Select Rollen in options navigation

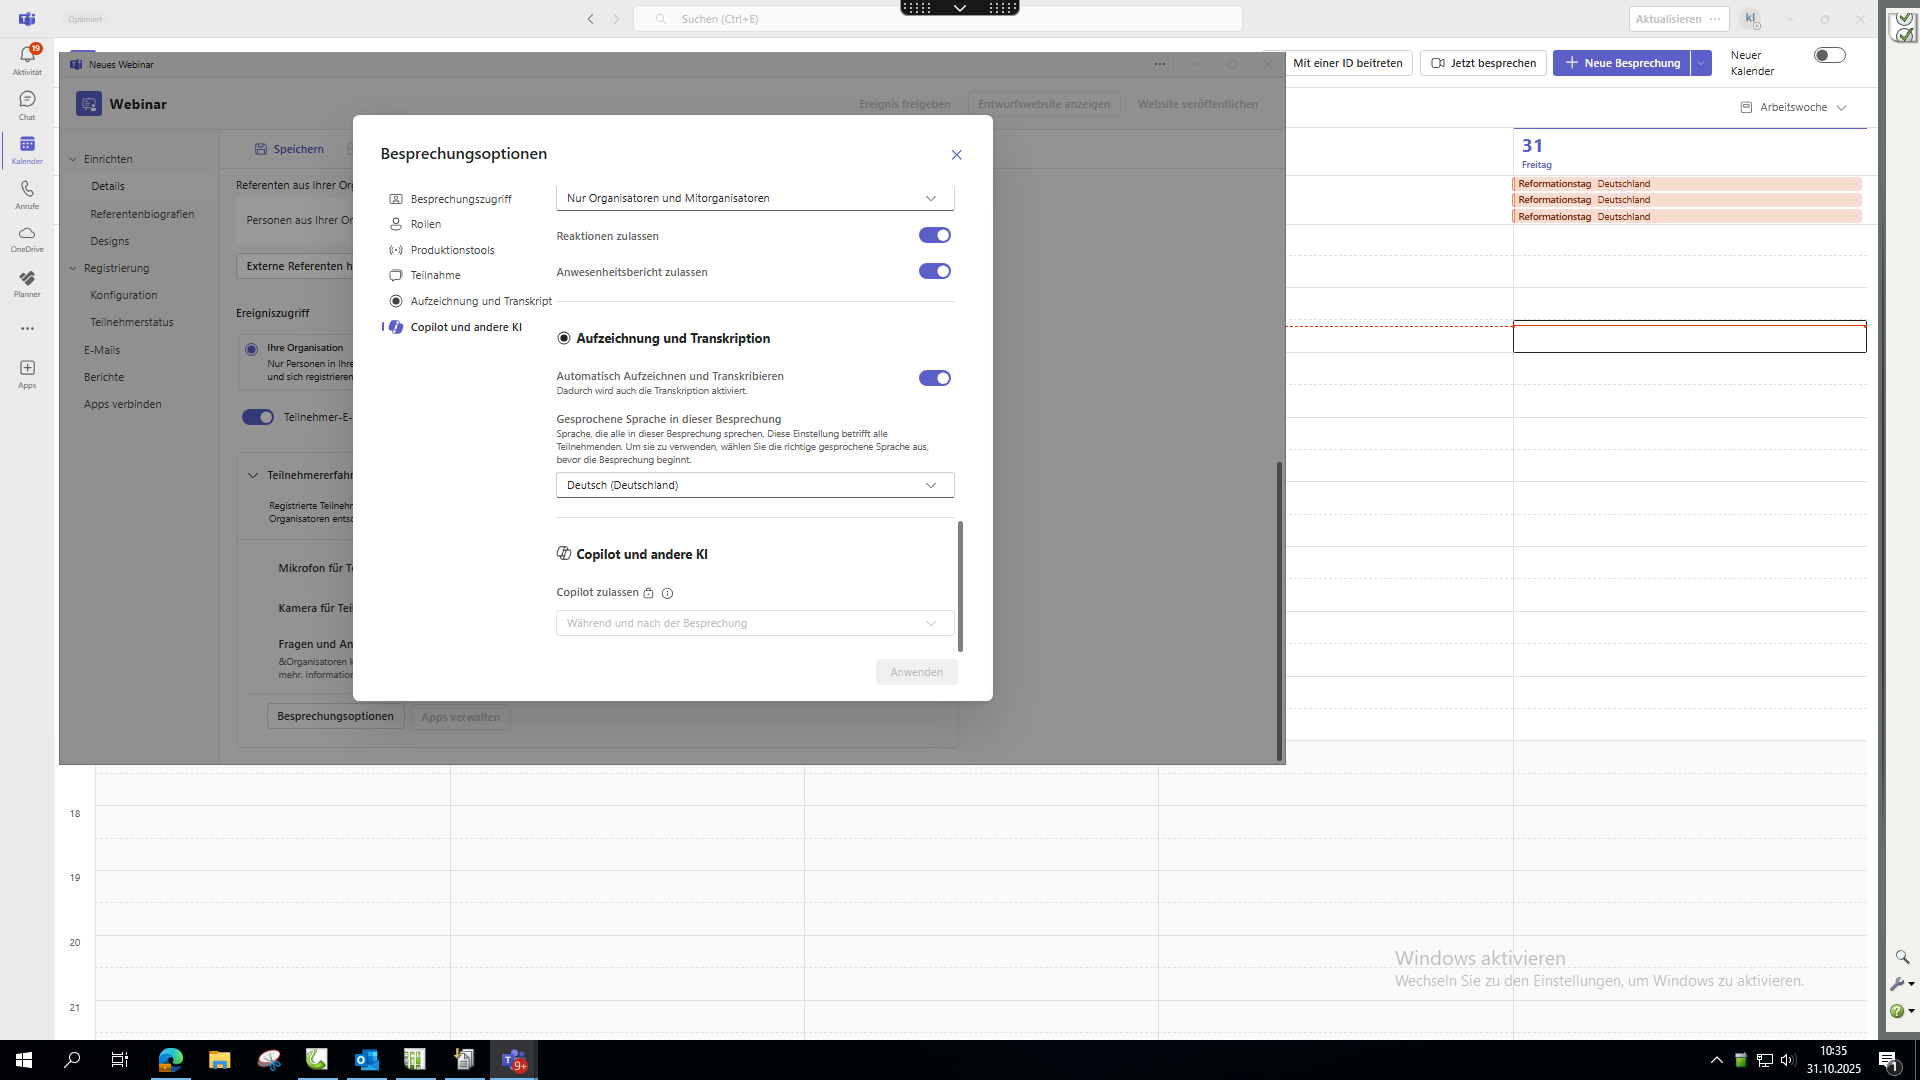(425, 224)
